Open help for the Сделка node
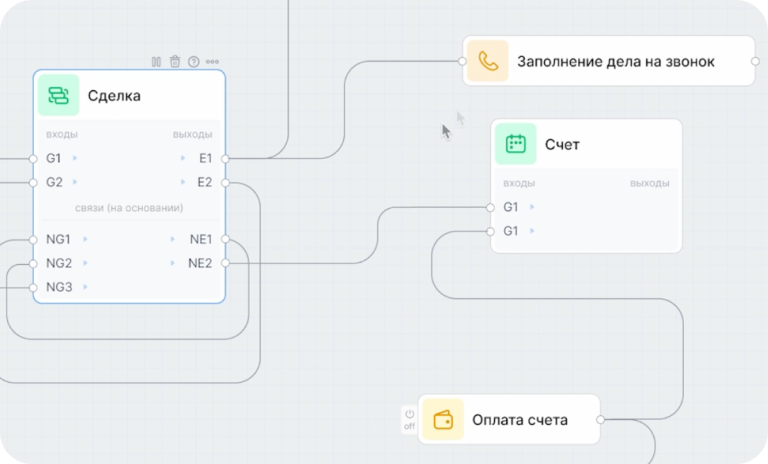The image size is (768, 464). [x=193, y=62]
